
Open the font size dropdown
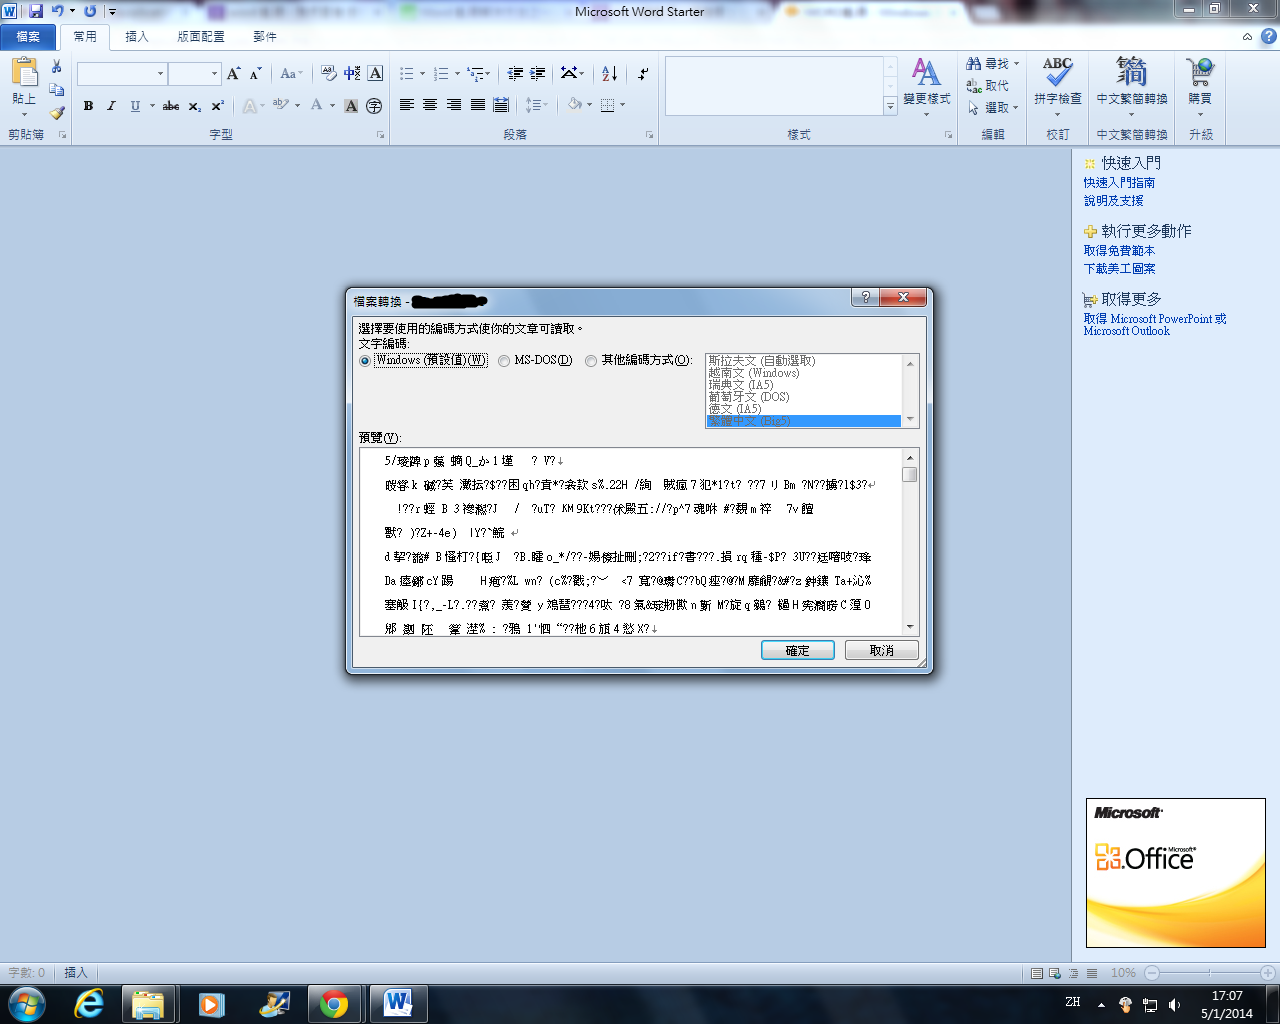[x=214, y=74]
